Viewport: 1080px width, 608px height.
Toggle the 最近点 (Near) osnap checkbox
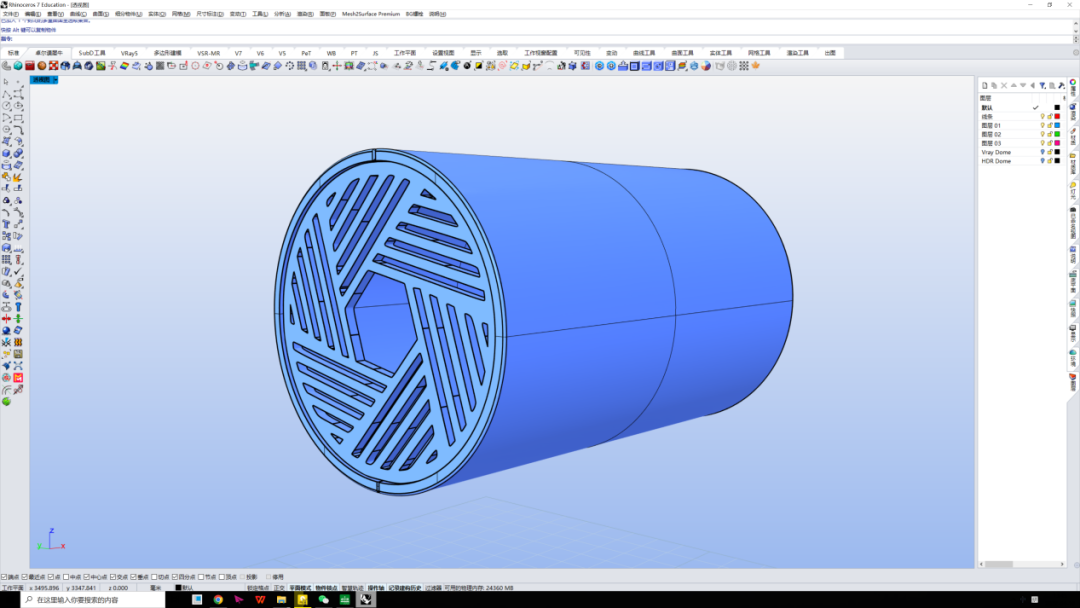point(25,577)
